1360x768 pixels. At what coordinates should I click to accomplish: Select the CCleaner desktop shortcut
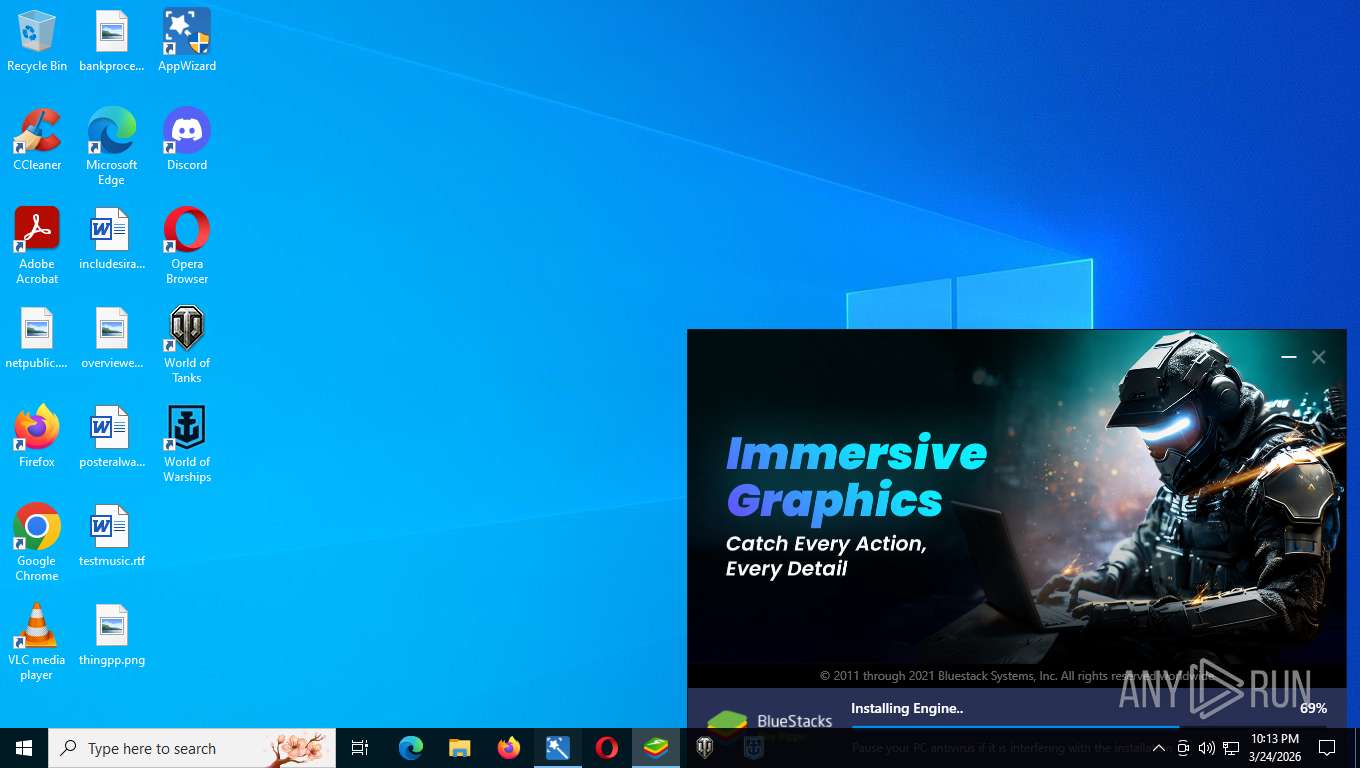coord(37,140)
